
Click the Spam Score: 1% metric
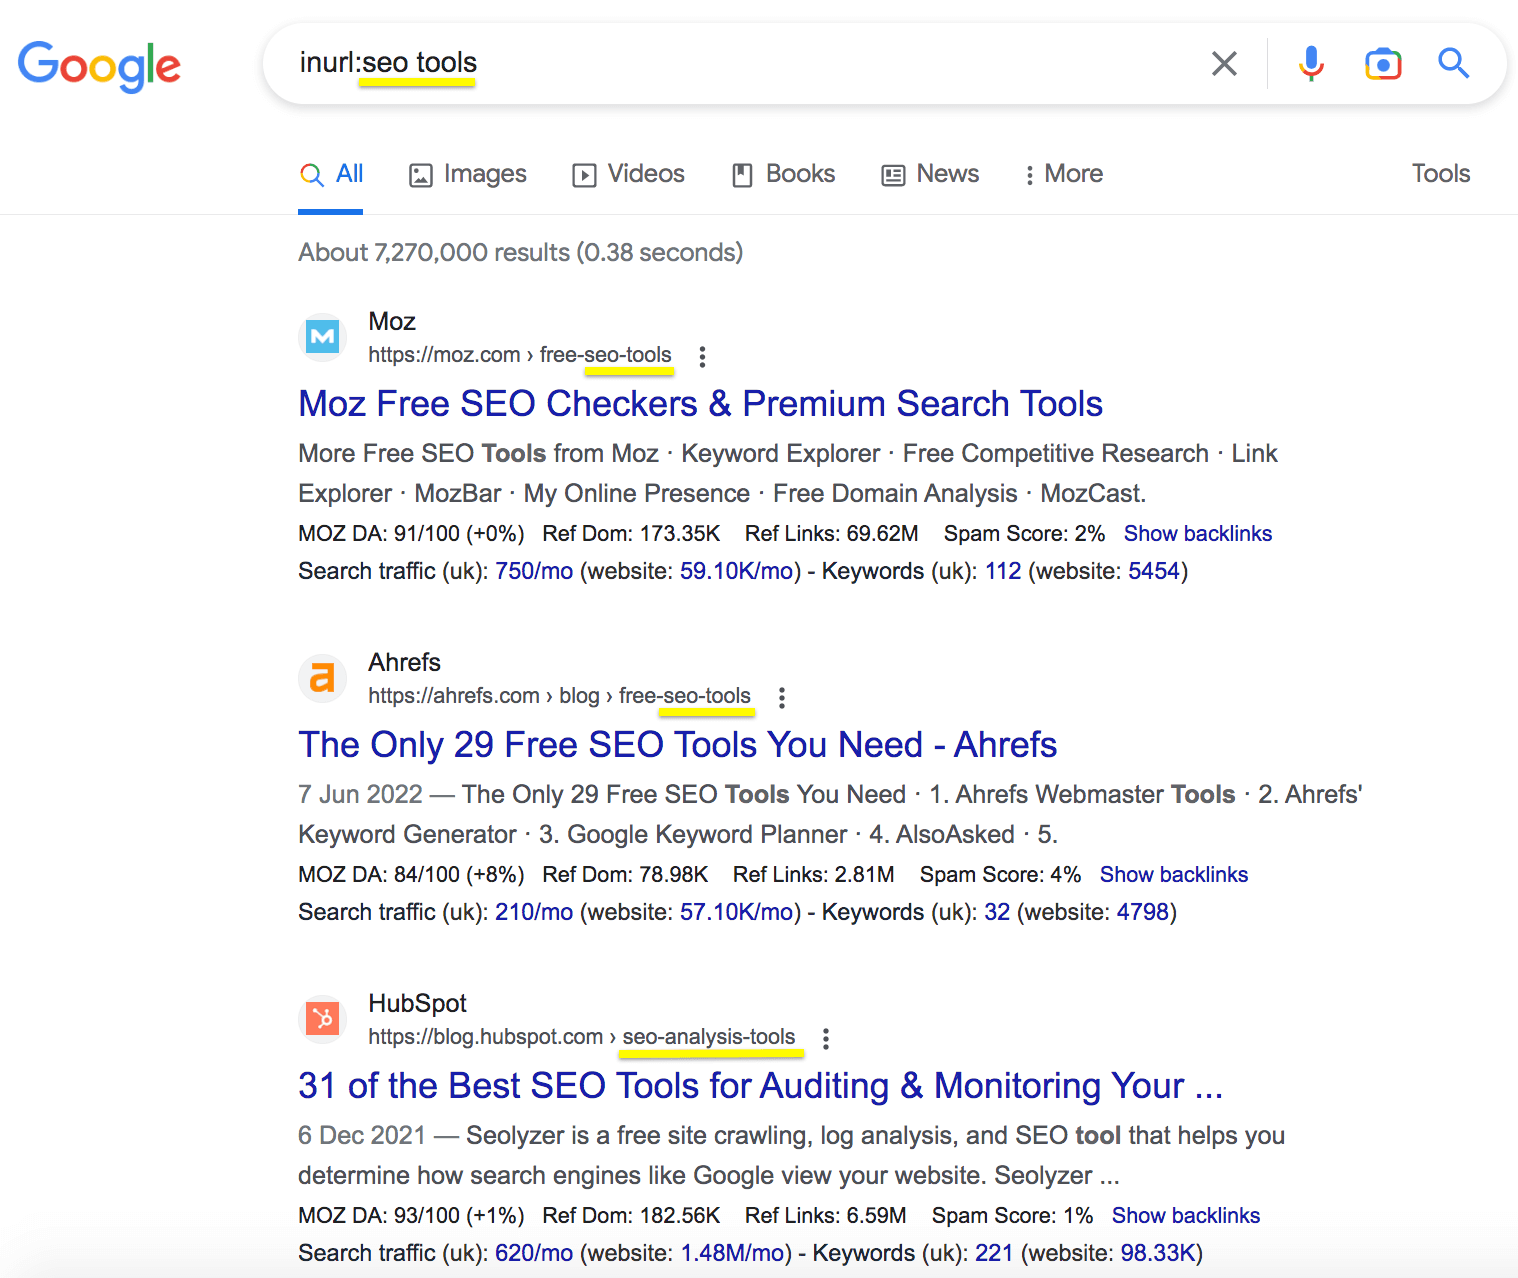point(1013,1216)
